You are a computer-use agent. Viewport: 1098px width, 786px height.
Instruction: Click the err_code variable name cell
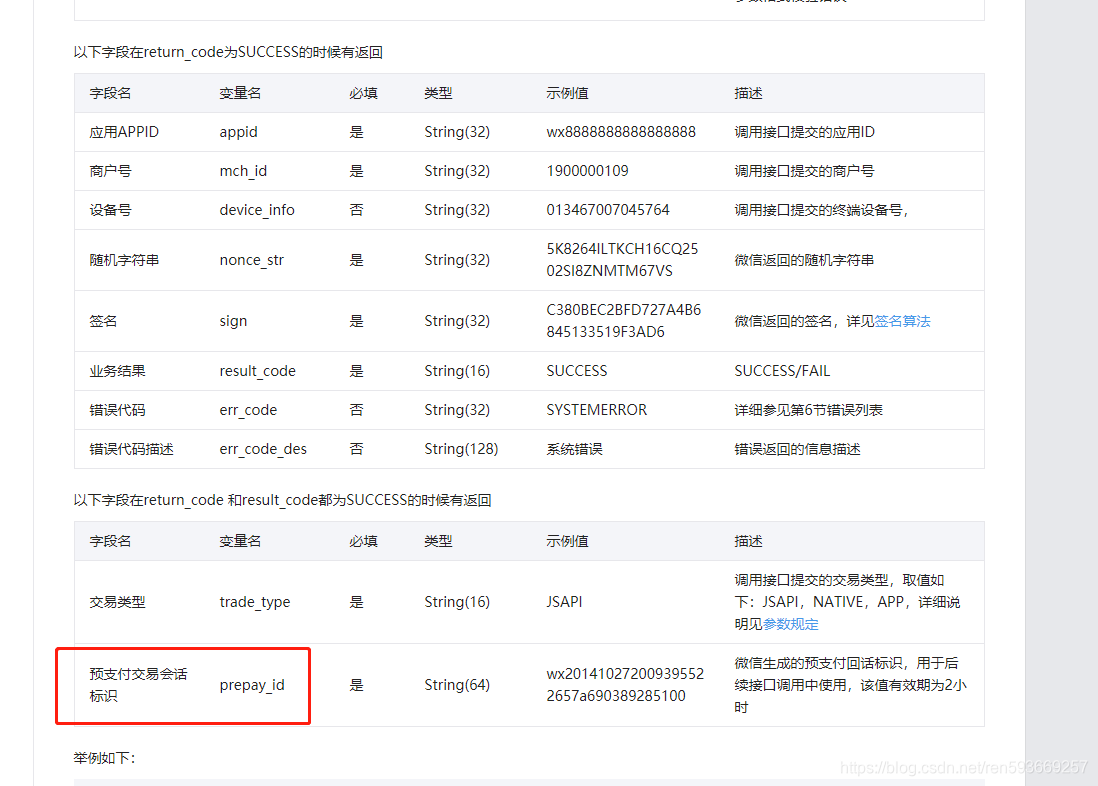coord(248,410)
